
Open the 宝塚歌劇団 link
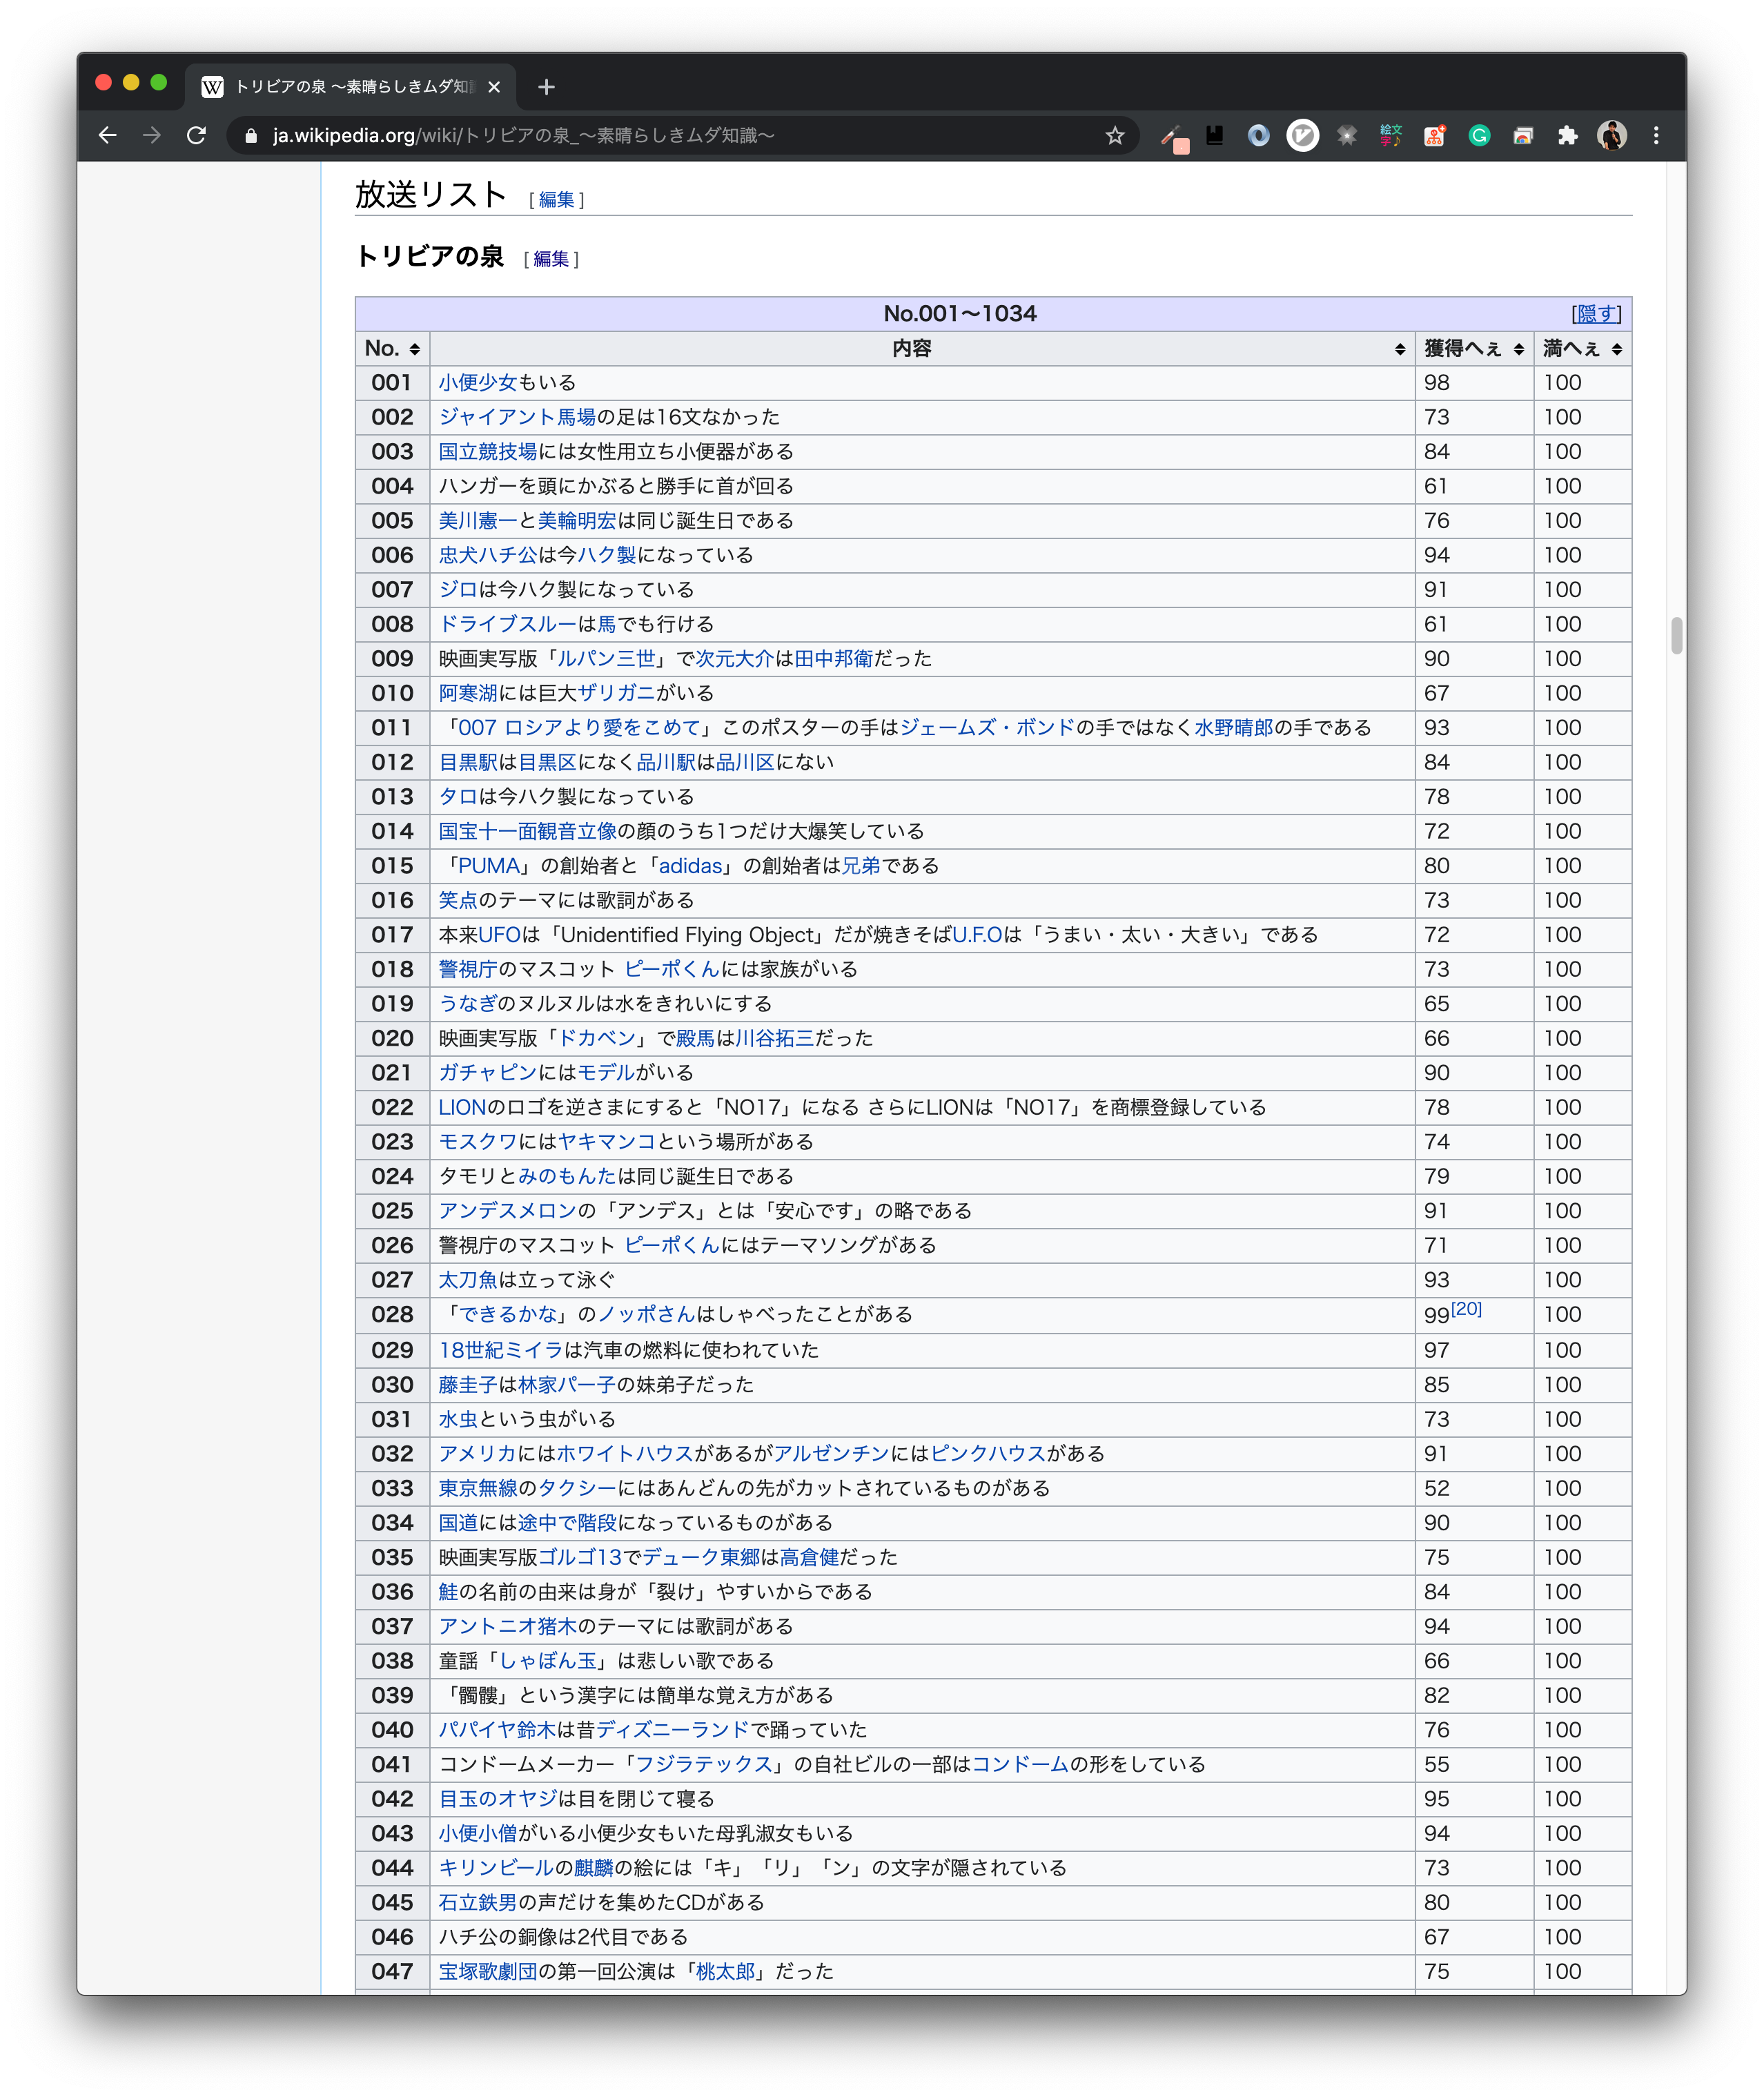pyautogui.click(x=488, y=1972)
